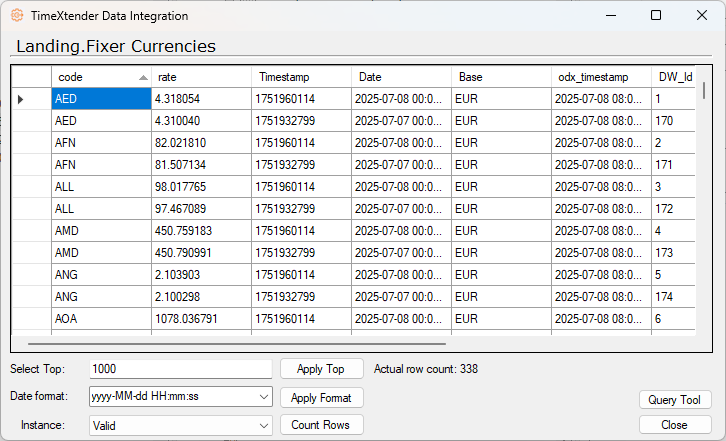Click the vertical scrollbar of the grid

click(704, 90)
